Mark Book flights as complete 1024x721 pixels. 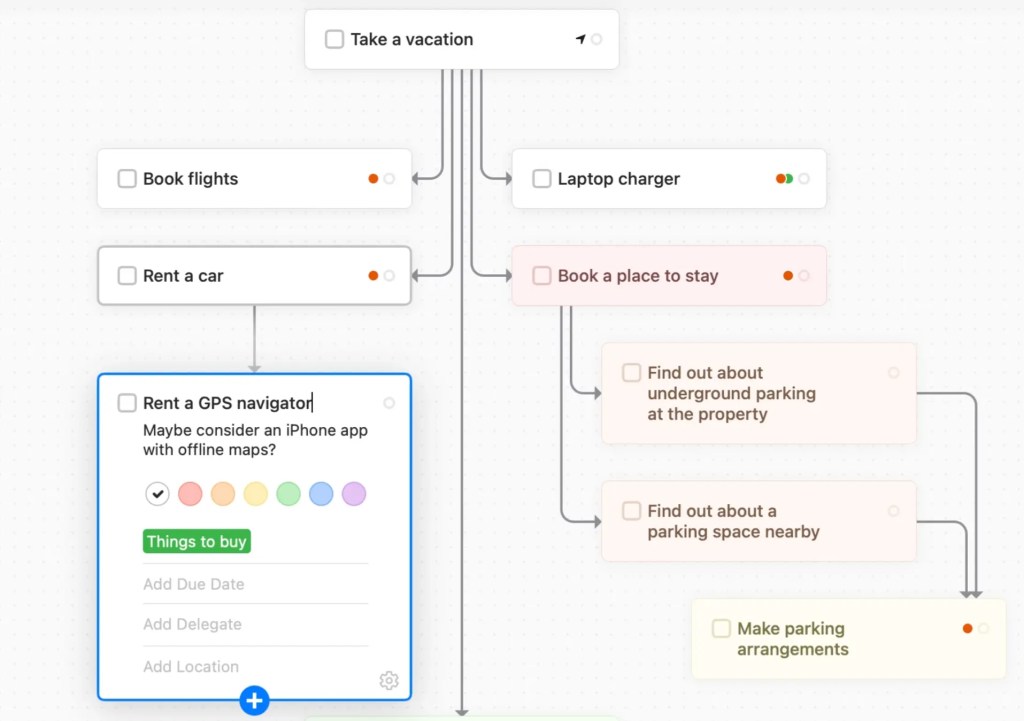click(127, 179)
